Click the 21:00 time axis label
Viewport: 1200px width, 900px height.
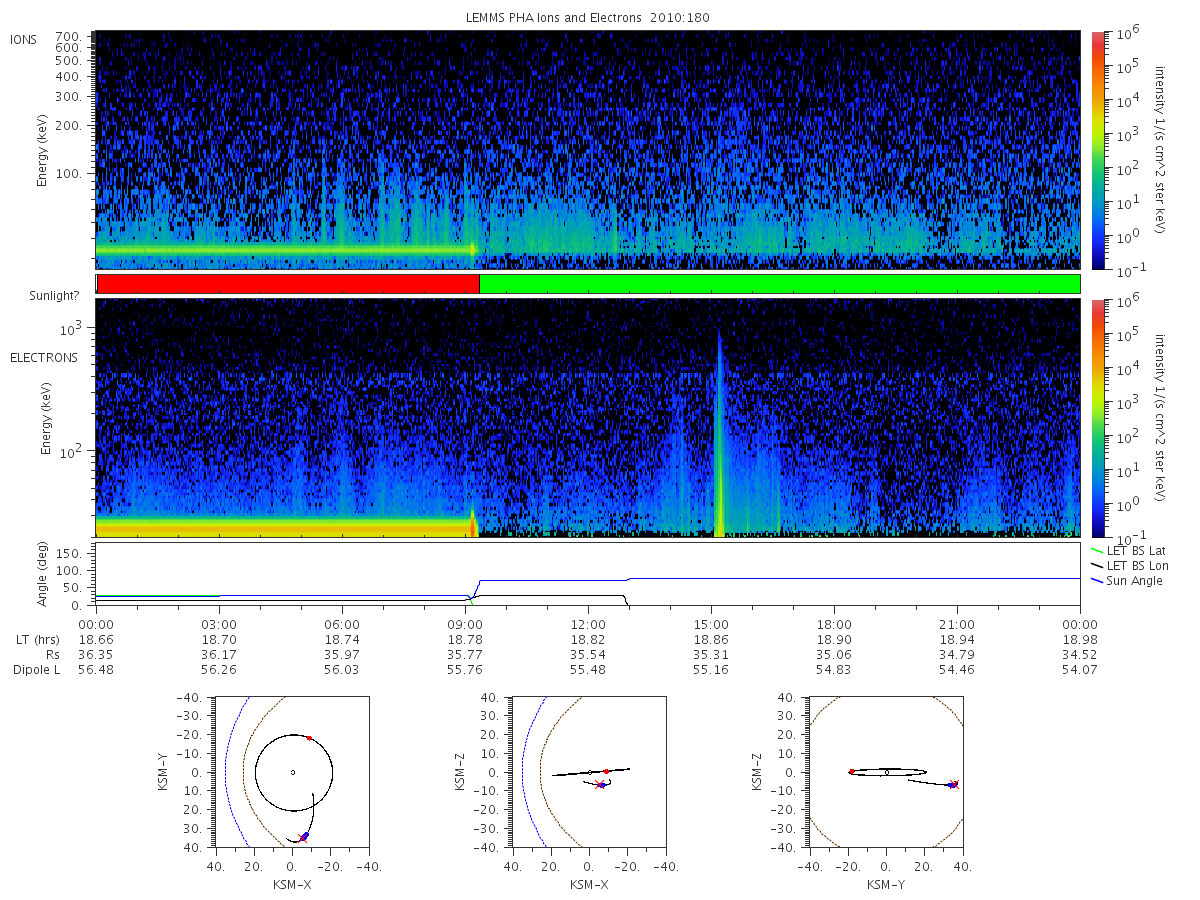(x=957, y=621)
